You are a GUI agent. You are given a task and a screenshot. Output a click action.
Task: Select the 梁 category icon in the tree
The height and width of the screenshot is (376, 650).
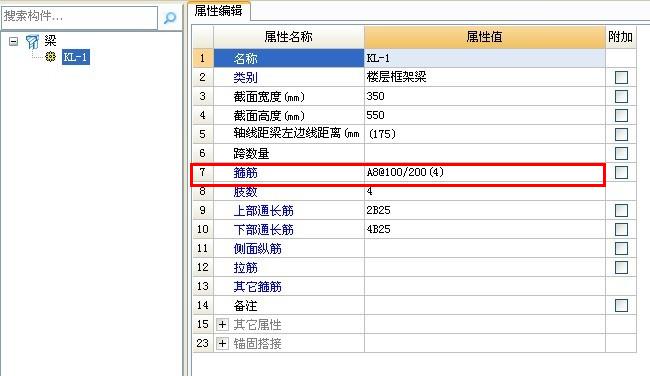(32, 41)
